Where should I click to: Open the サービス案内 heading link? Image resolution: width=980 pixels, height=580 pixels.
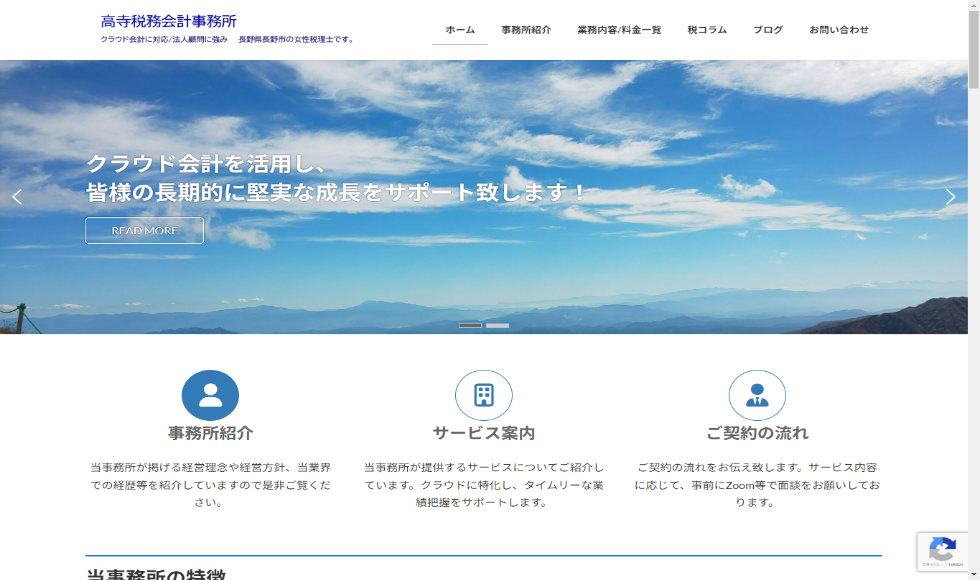(x=484, y=433)
